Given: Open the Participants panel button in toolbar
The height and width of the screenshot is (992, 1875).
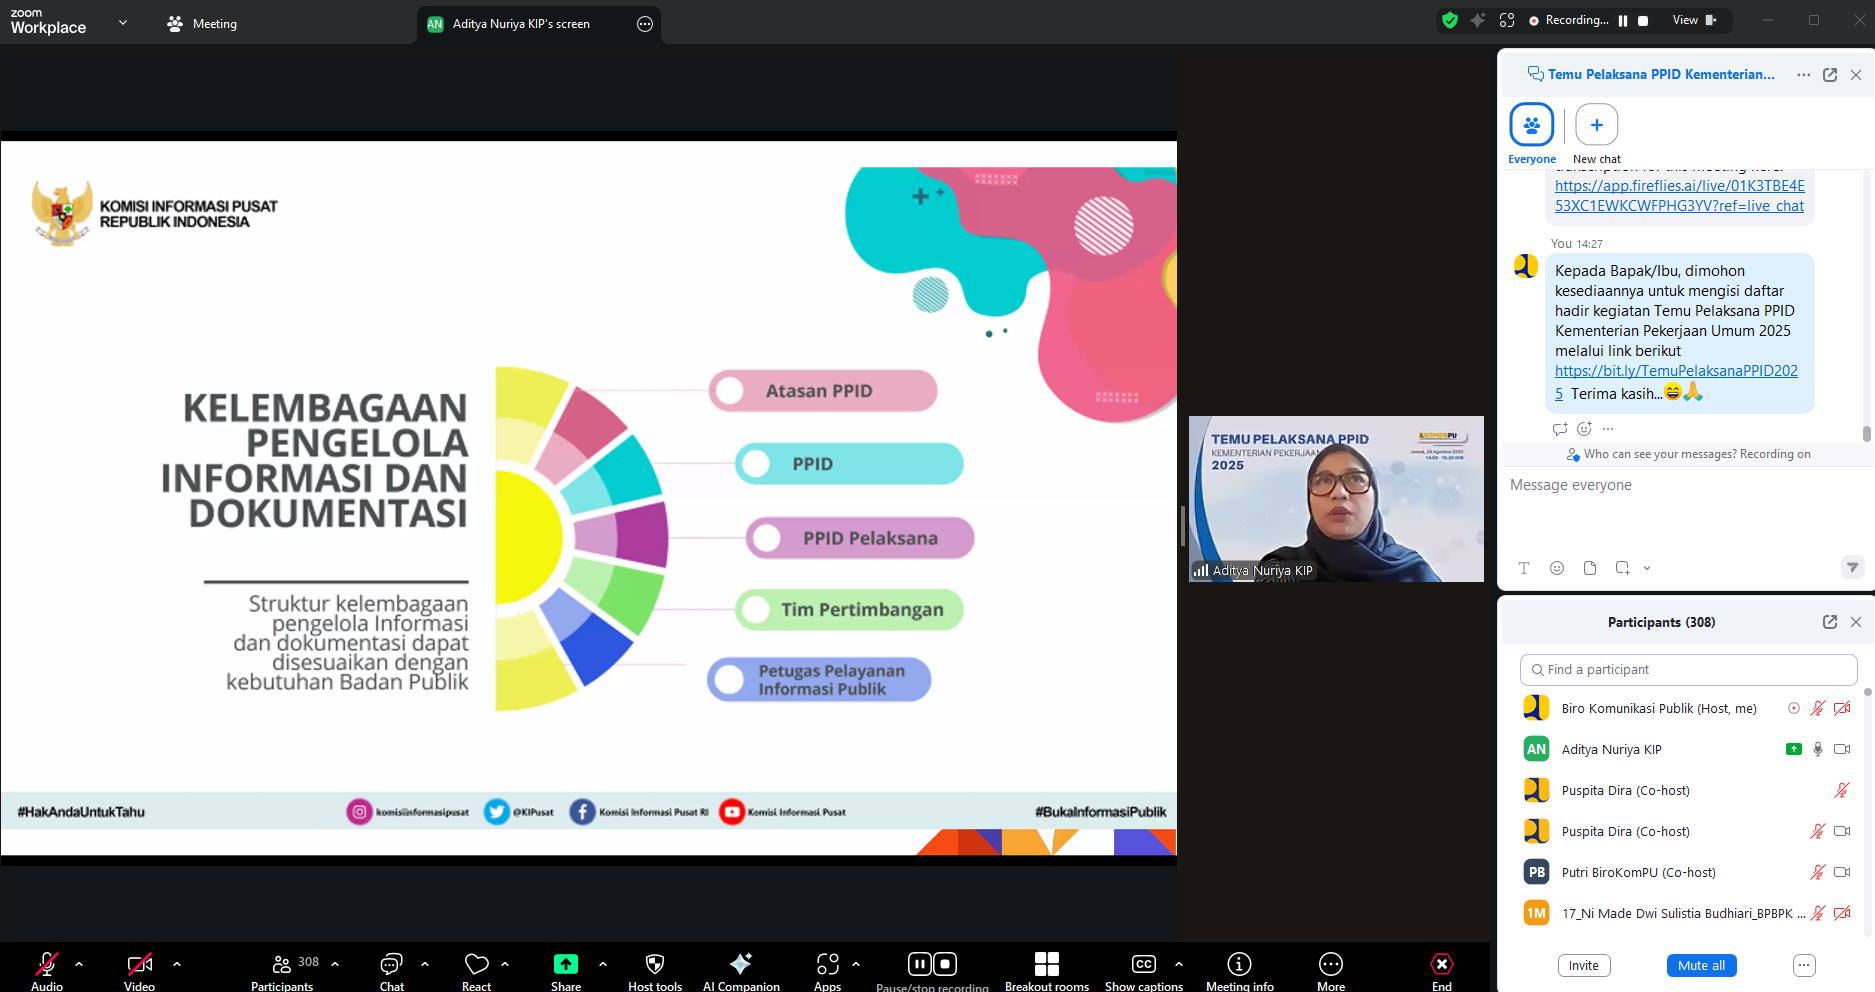Looking at the screenshot, I should tap(282, 970).
